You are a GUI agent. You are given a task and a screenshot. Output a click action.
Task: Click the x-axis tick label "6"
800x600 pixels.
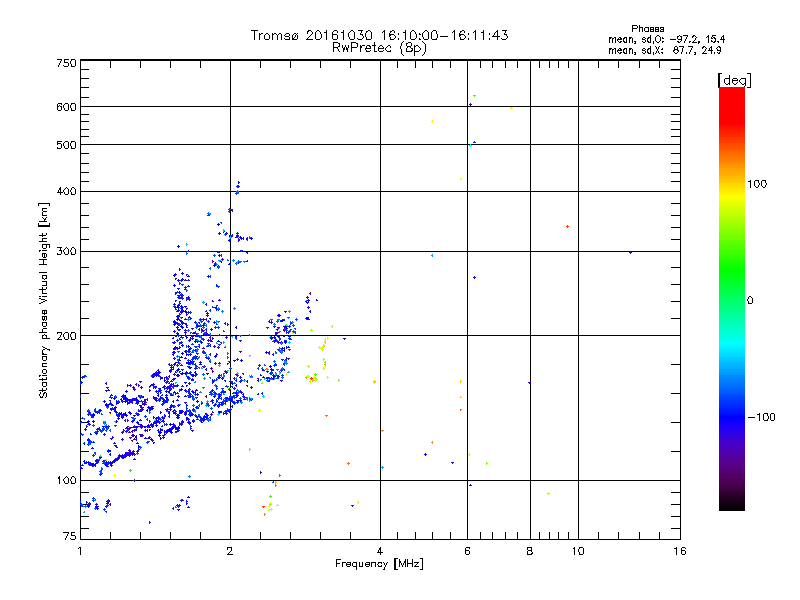(x=467, y=551)
